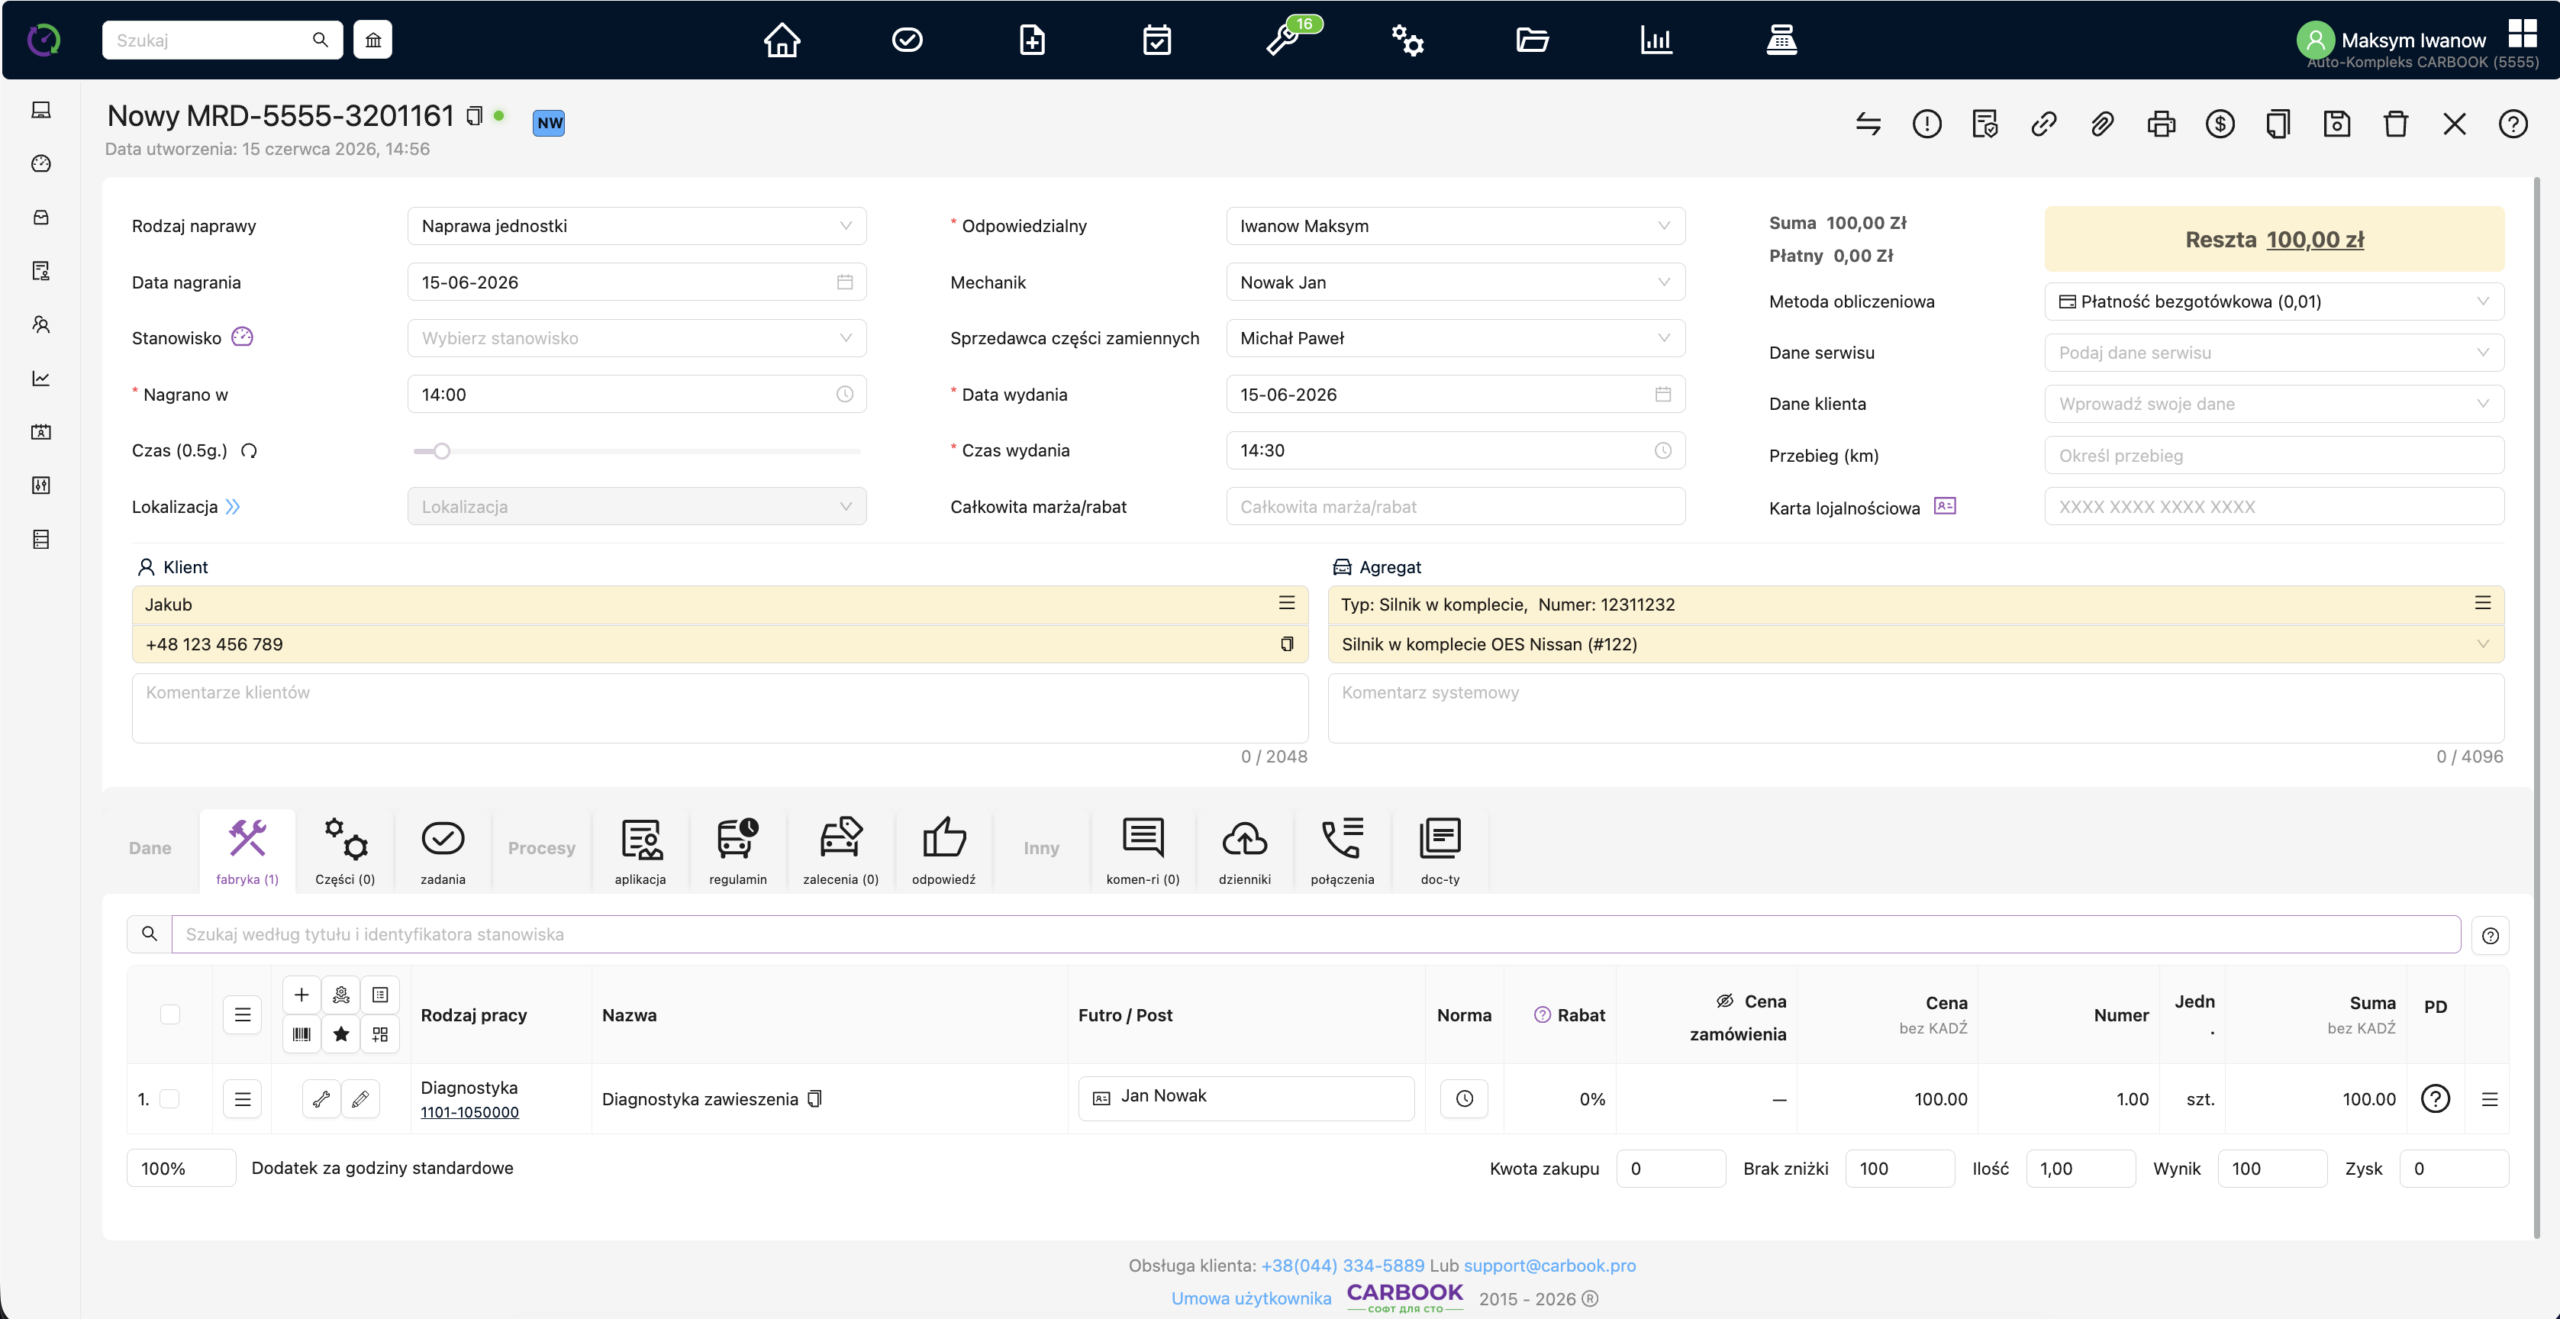Click the global Szukaj search field
2560x1319 pixels.
pyautogui.click(x=222, y=40)
